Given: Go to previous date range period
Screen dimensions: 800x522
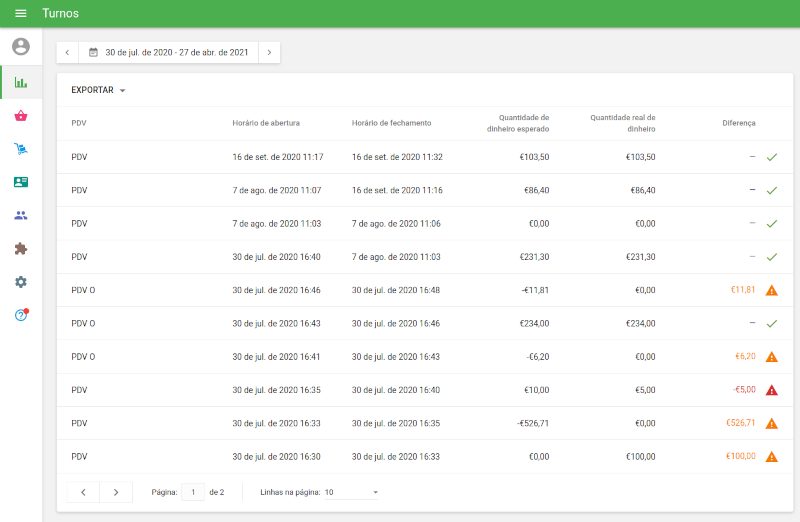Looking at the screenshot, I should click(x=68, y=52).
